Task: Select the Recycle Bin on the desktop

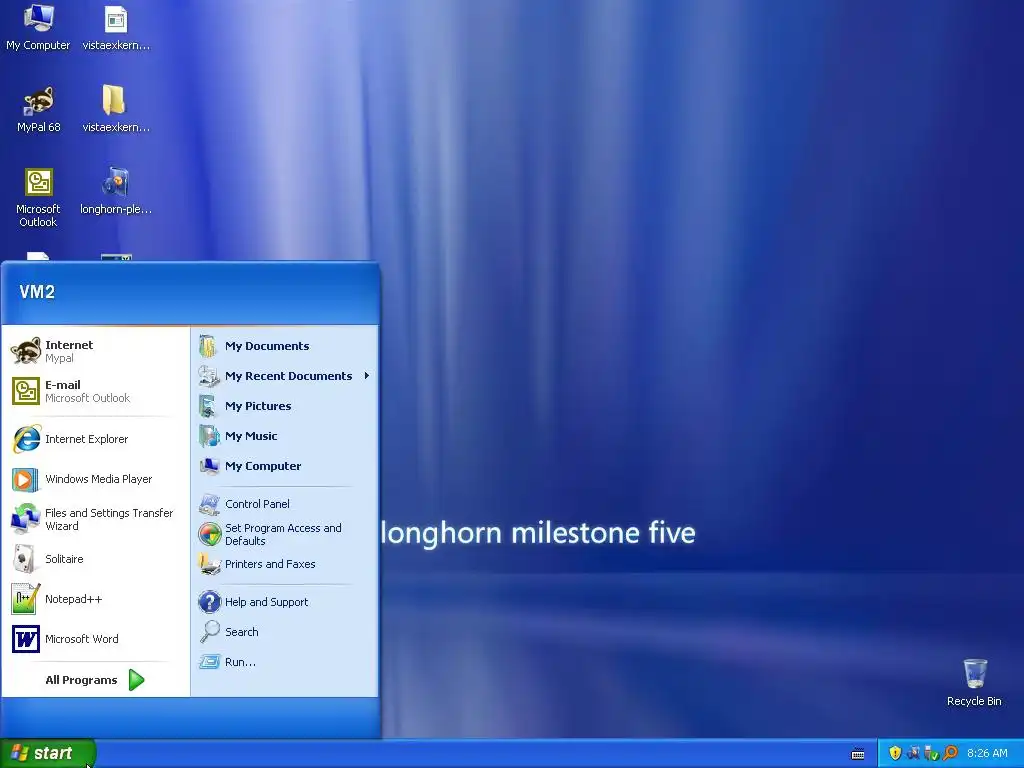Action: 974,682
